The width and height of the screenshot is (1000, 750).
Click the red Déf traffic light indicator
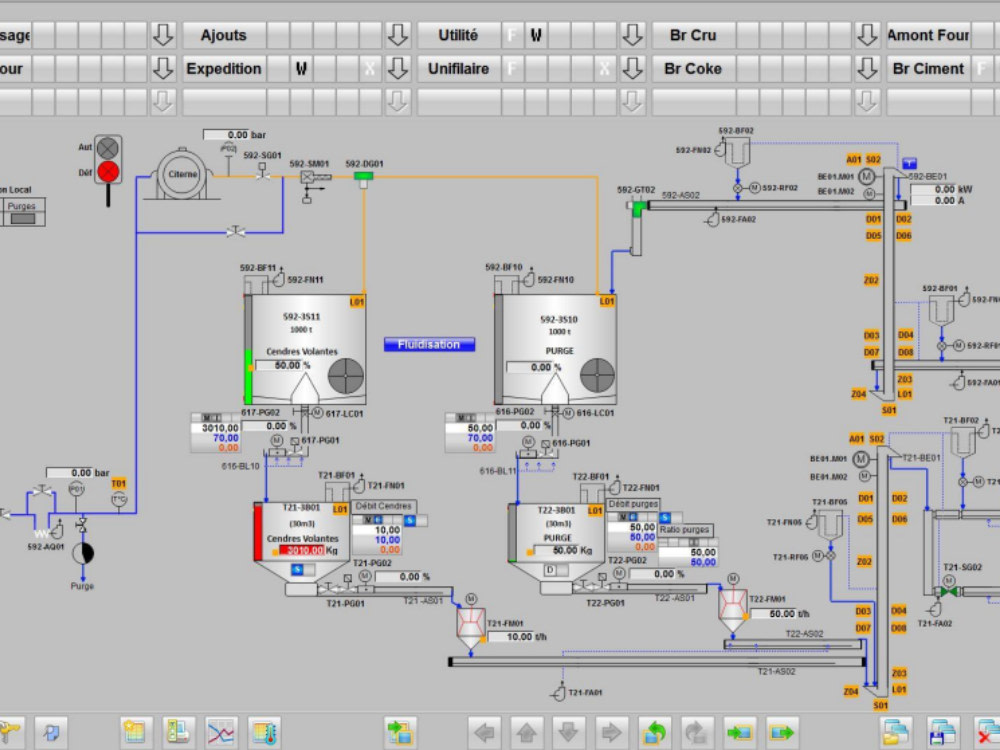pyautogui.click(x=108, y=172)
